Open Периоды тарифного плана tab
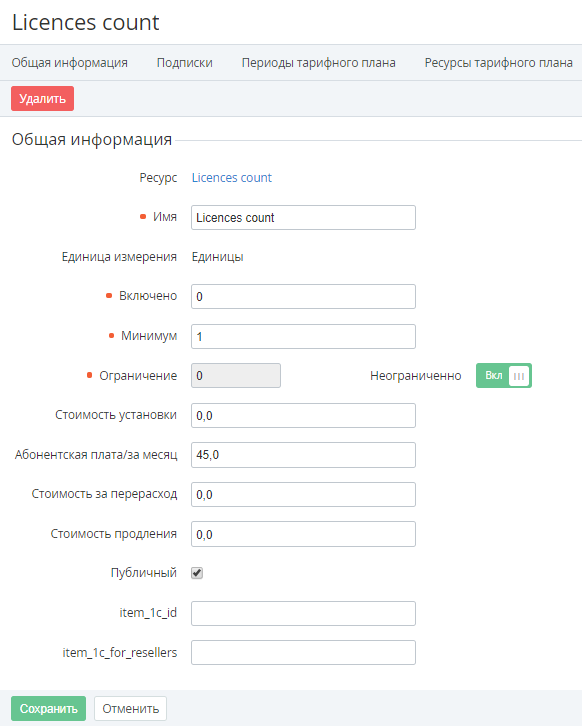 (319, 63)
